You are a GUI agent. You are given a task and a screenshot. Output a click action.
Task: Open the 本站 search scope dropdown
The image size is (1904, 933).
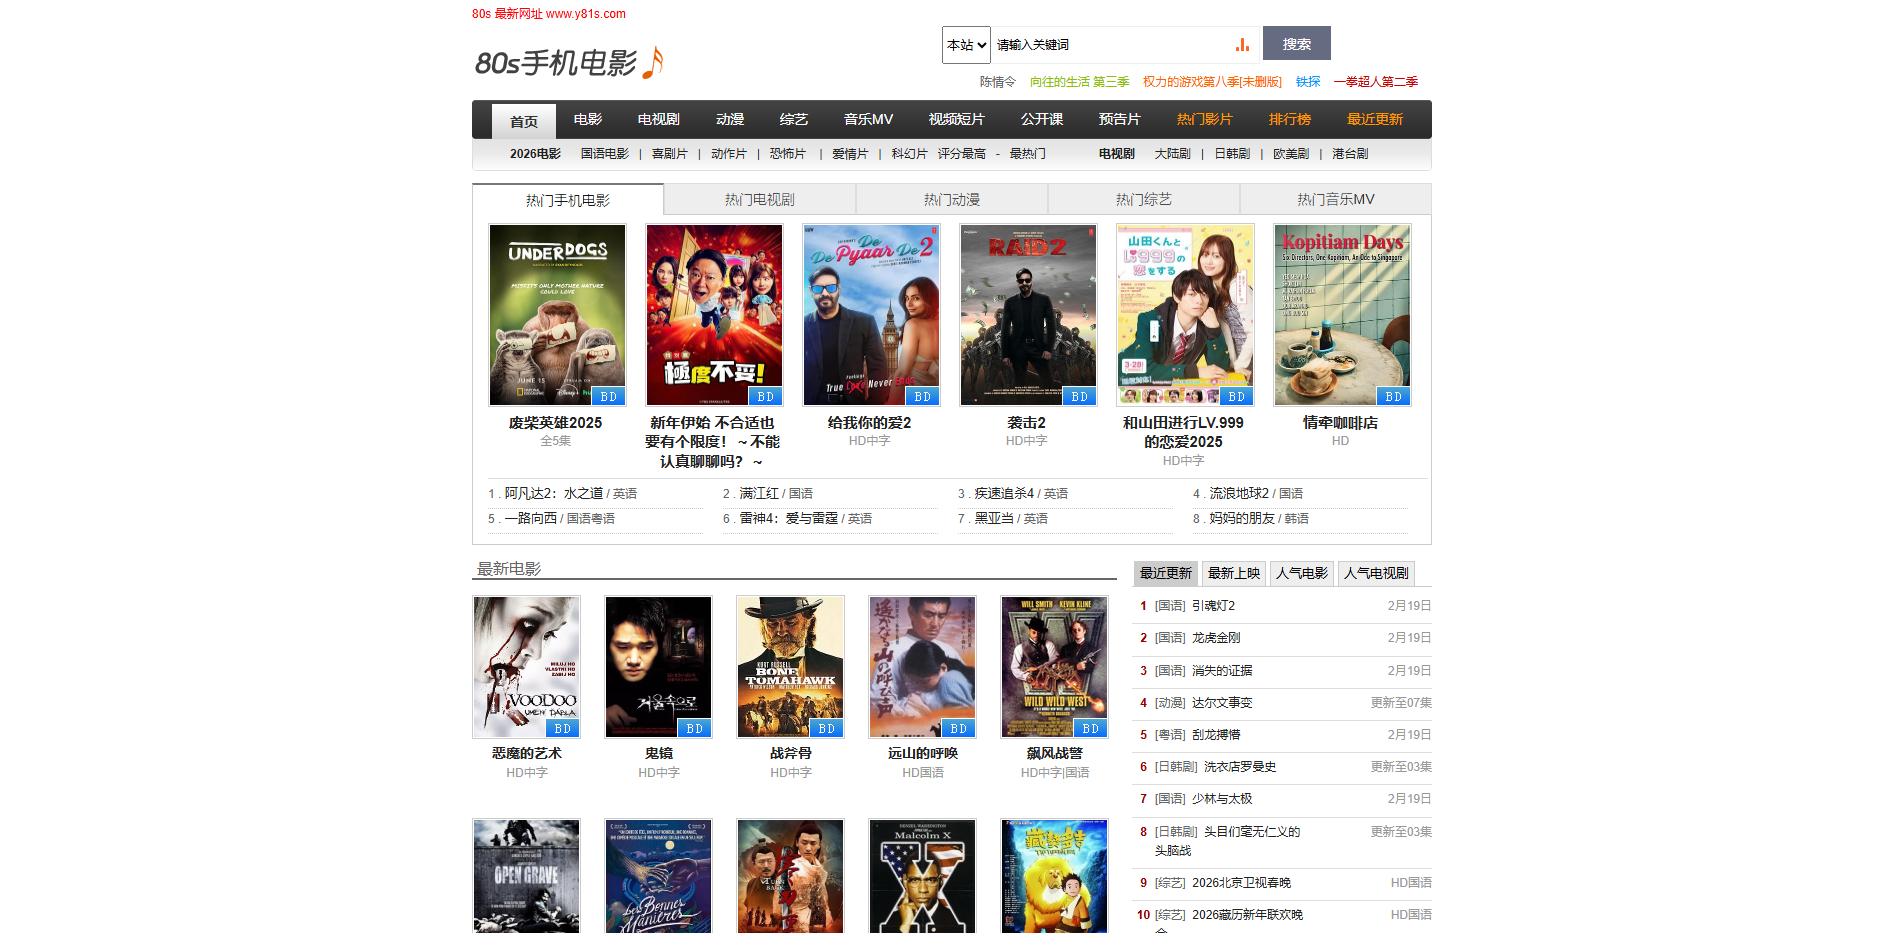click(x=966, y=45)
